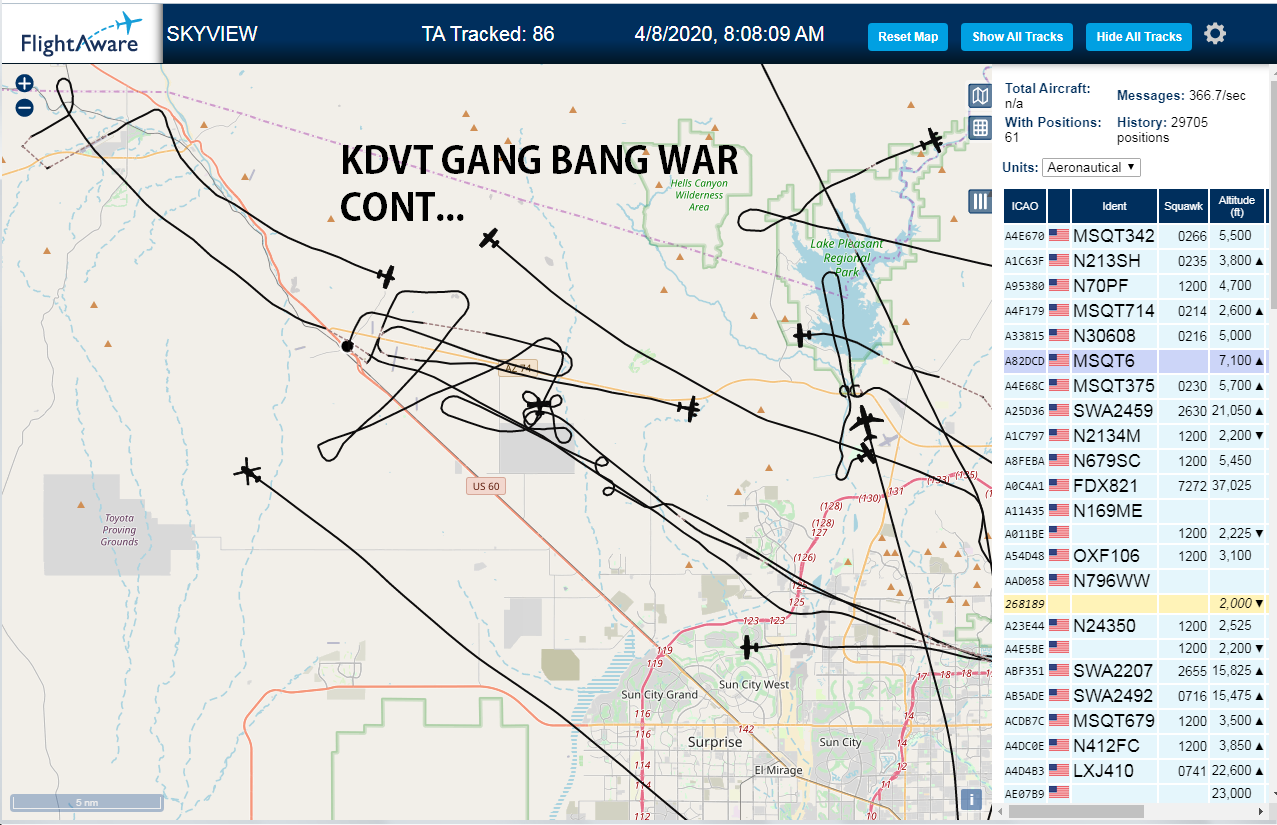Screen dimensions: 1277x825
Task: Click the folded-map view icon
Action: [980, 96]
